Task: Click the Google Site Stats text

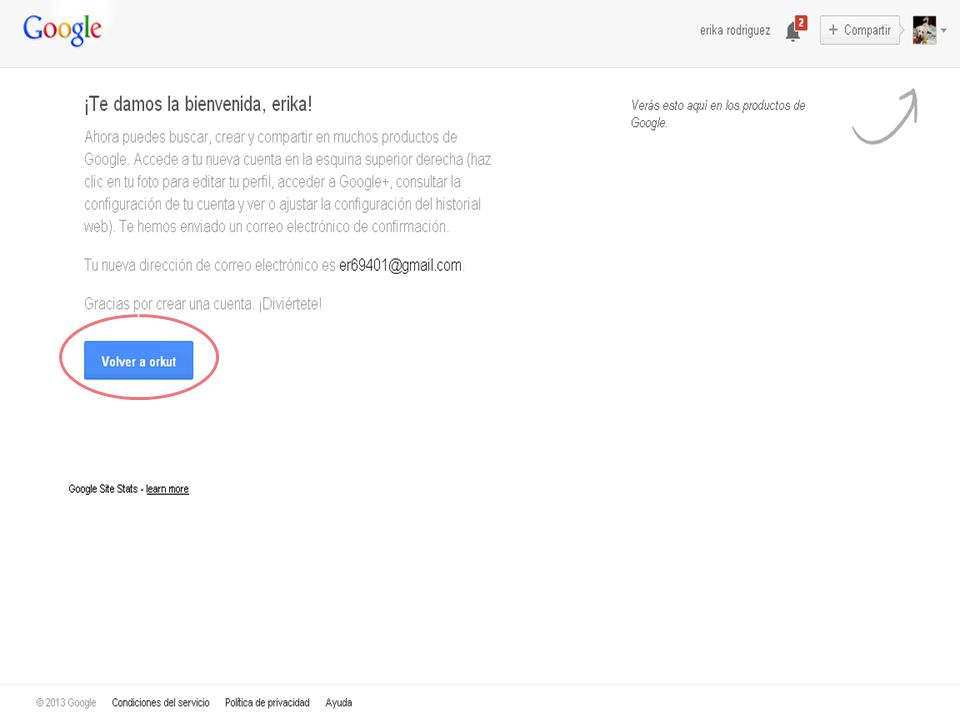Action: pyautogui.click(x=103, y=489)
